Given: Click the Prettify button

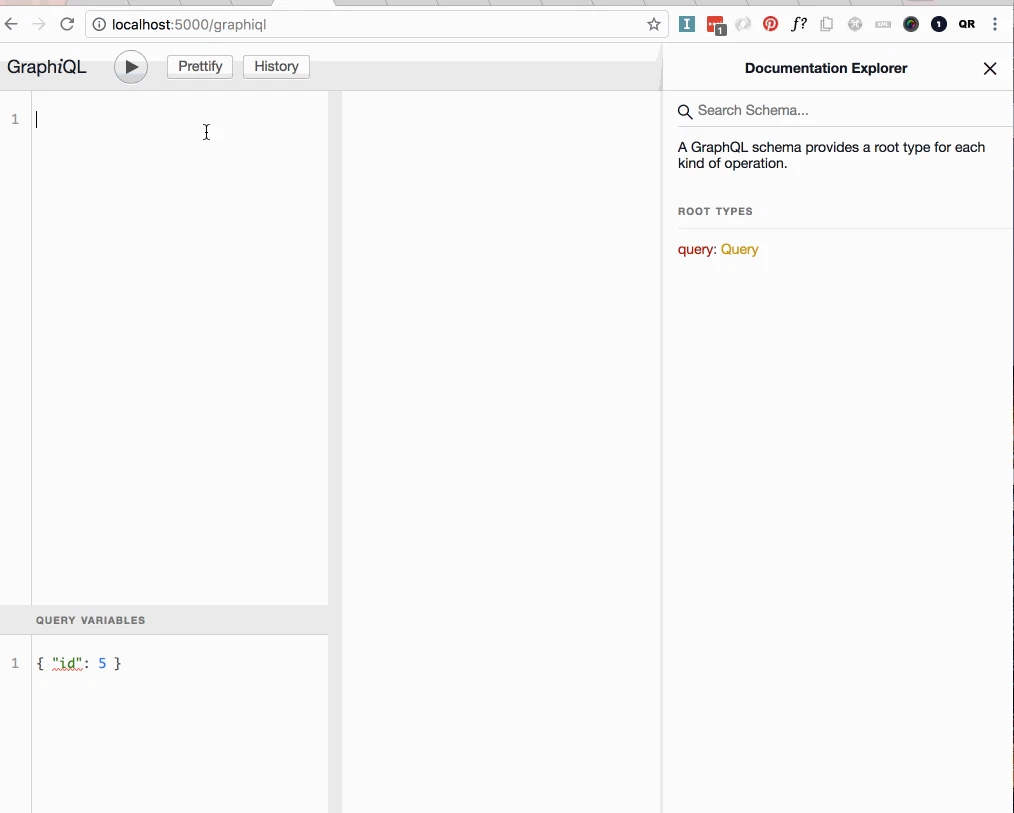Looking at the screenshot, I should coord(200,67).
